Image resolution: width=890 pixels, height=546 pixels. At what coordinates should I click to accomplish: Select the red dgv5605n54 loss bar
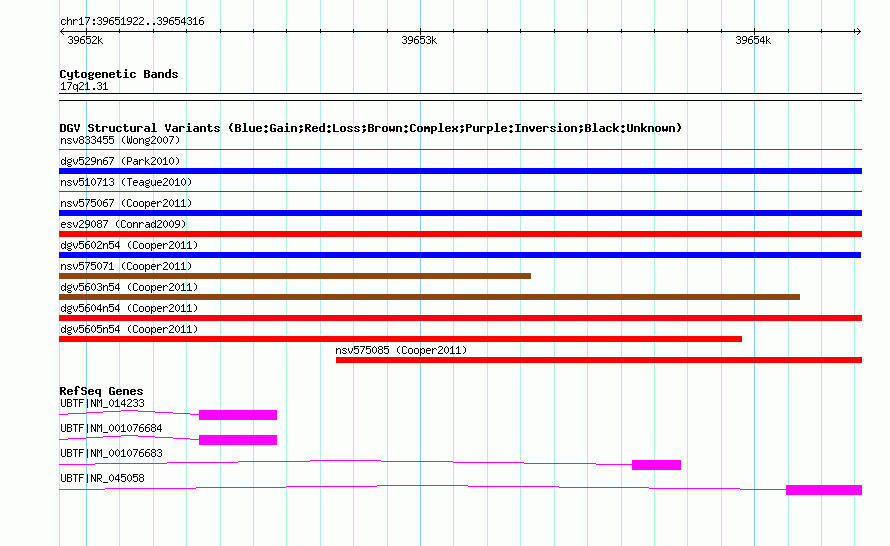[400, 339]
